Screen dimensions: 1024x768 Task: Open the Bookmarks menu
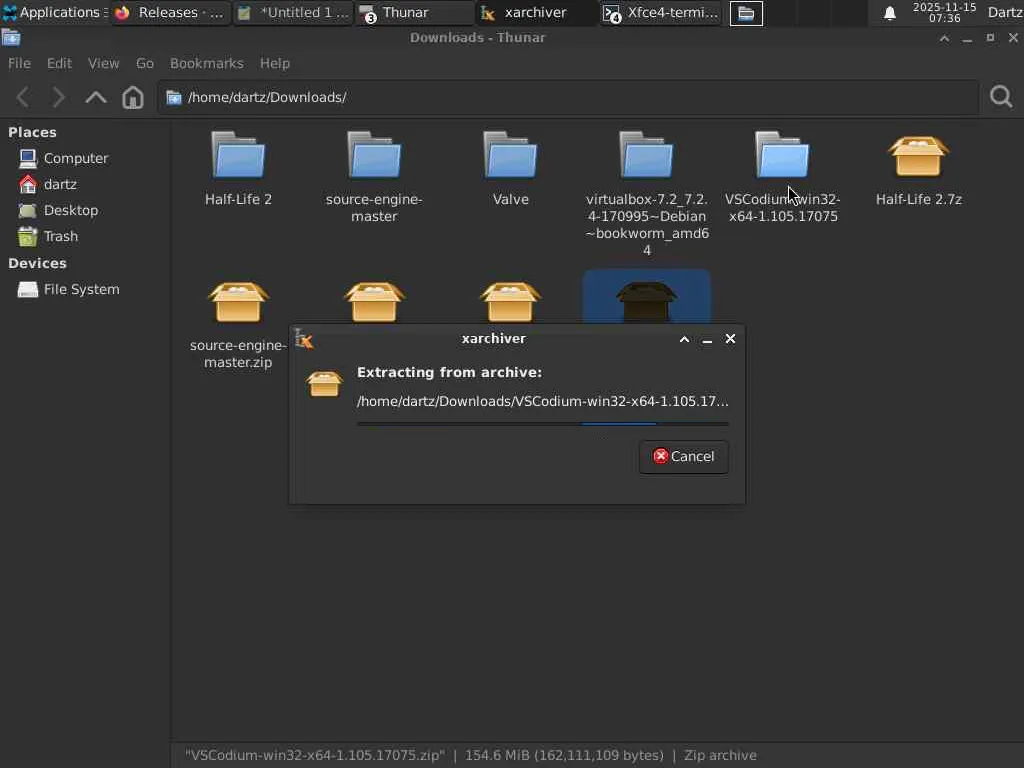pos(206,63)
